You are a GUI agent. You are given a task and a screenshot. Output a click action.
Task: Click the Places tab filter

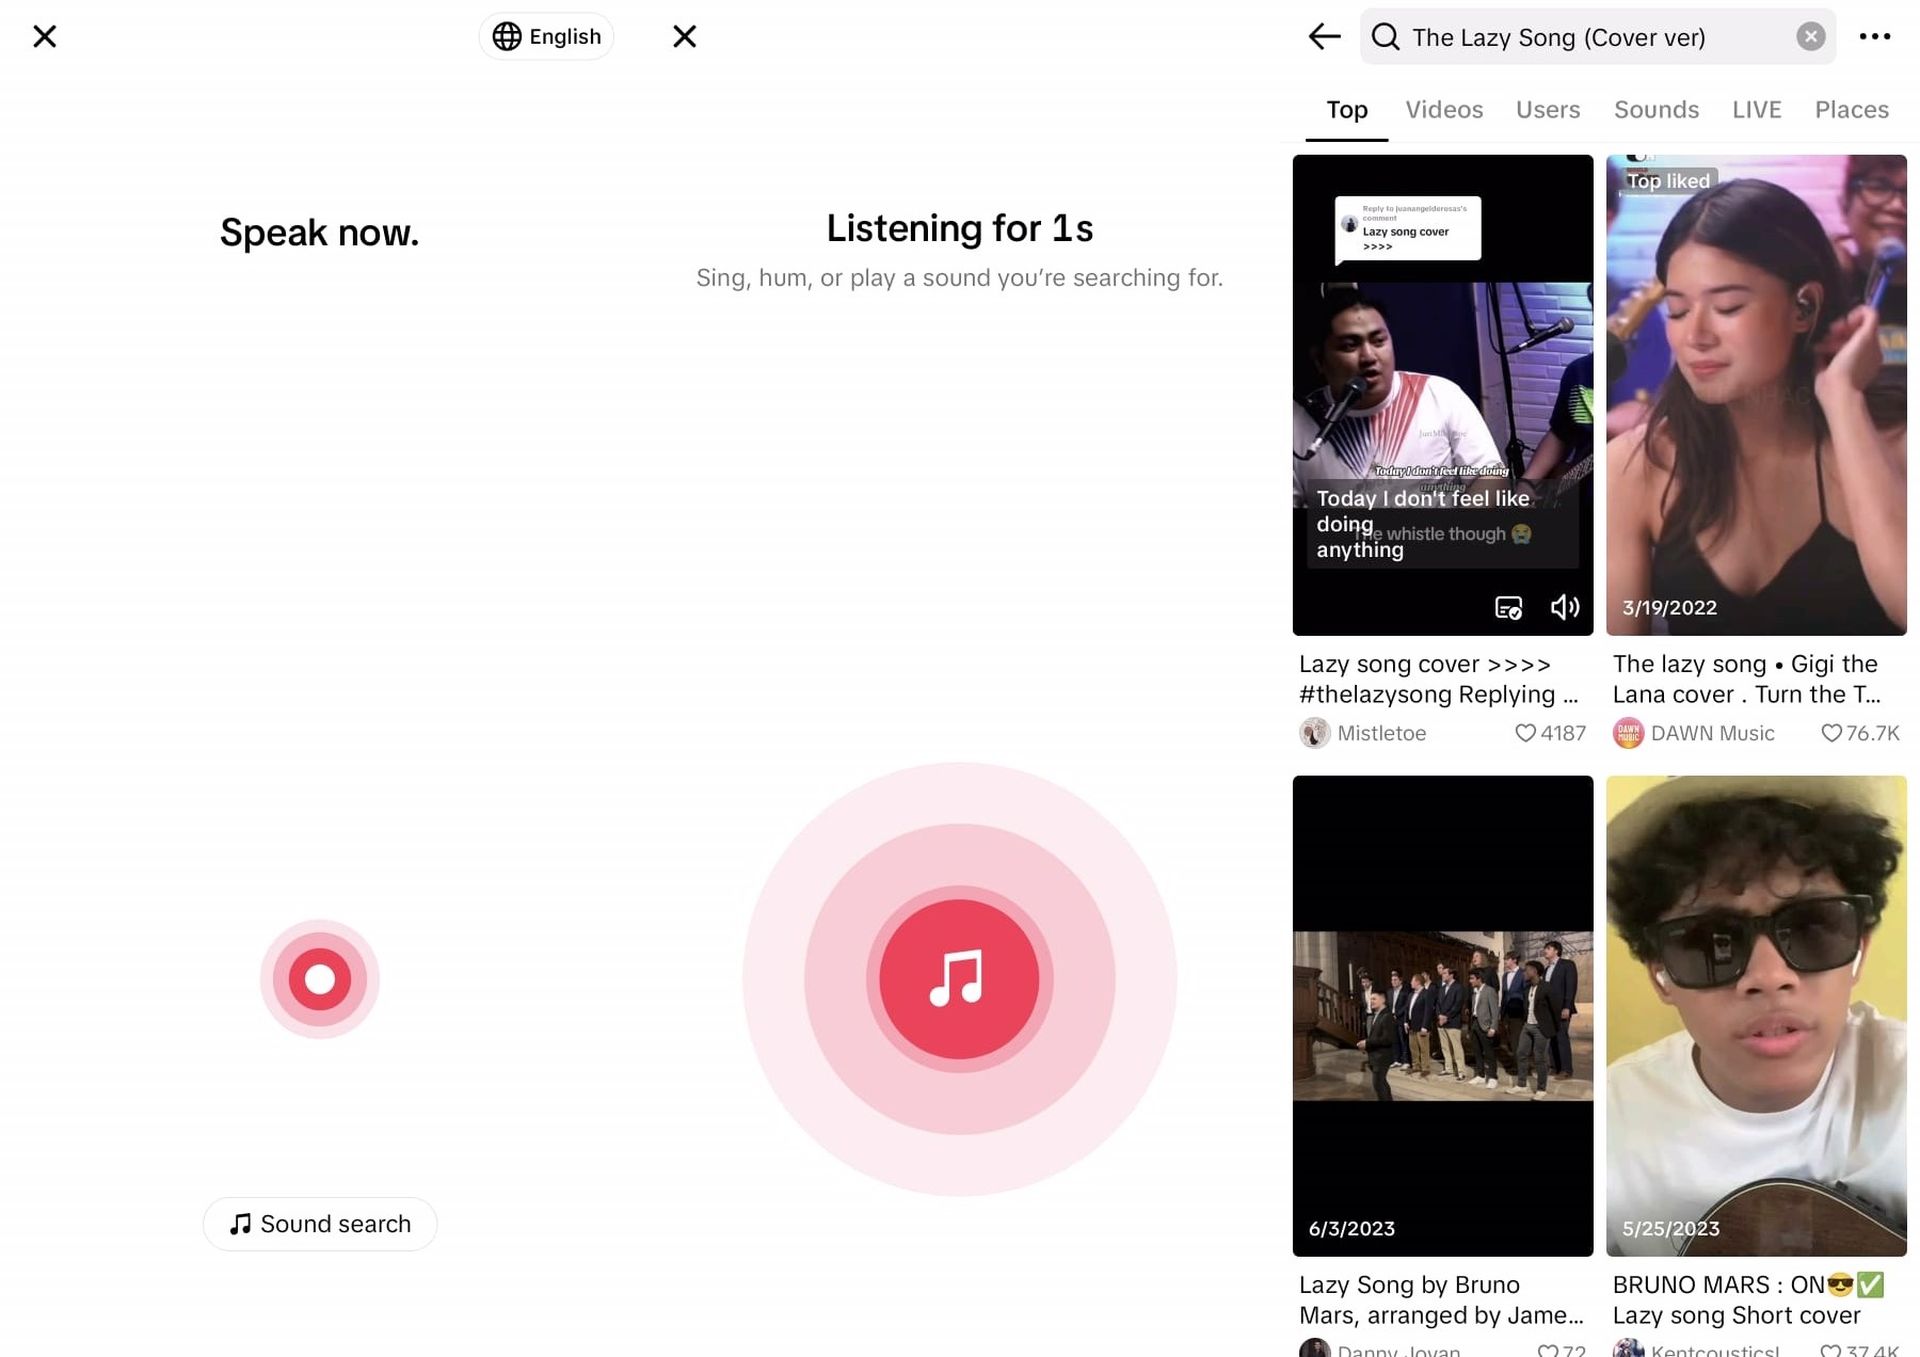click(1851, 109)
